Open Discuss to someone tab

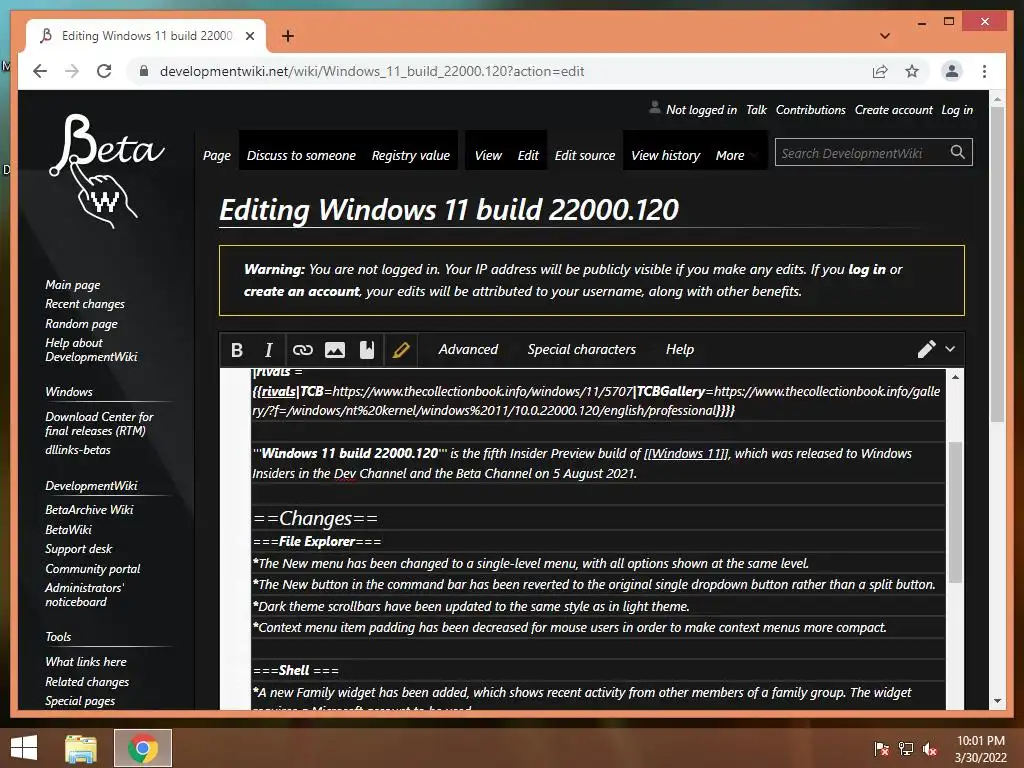pos(301,155)
